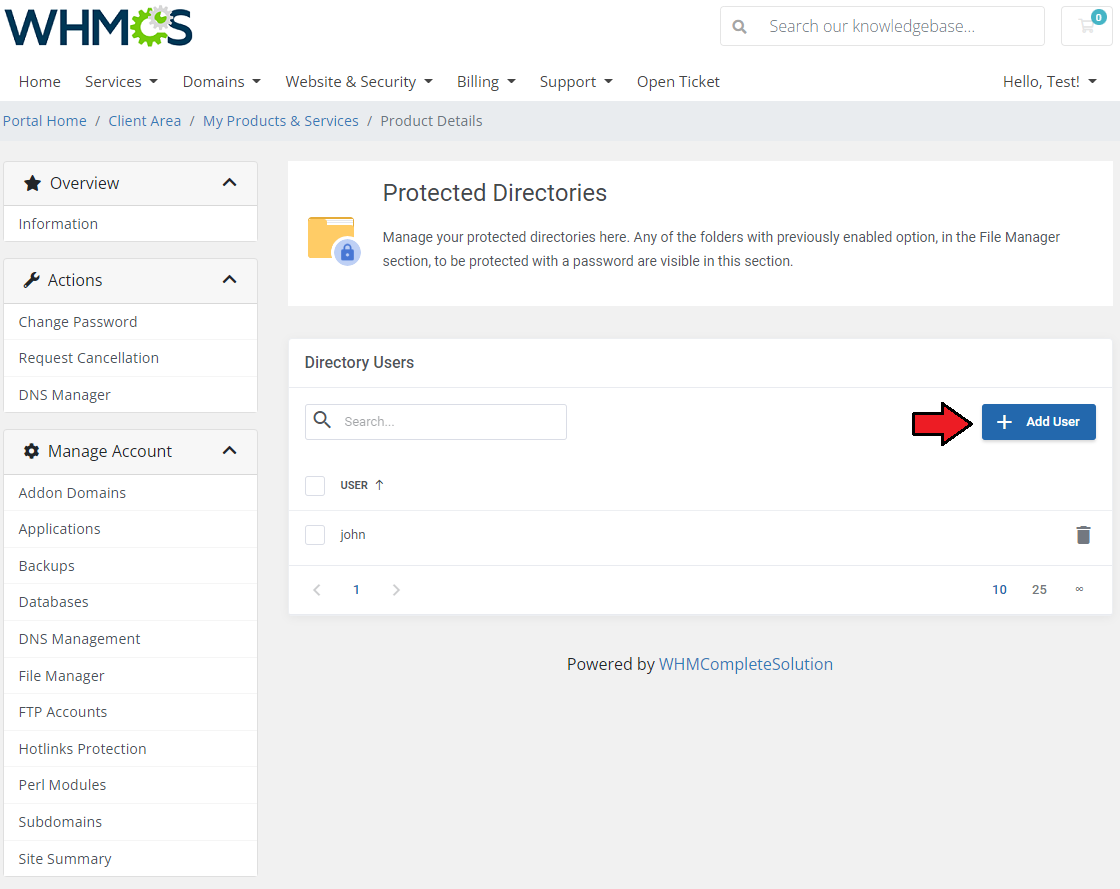Open the Billing dropdown menu
1120x889 pixels.
point(486,81)
